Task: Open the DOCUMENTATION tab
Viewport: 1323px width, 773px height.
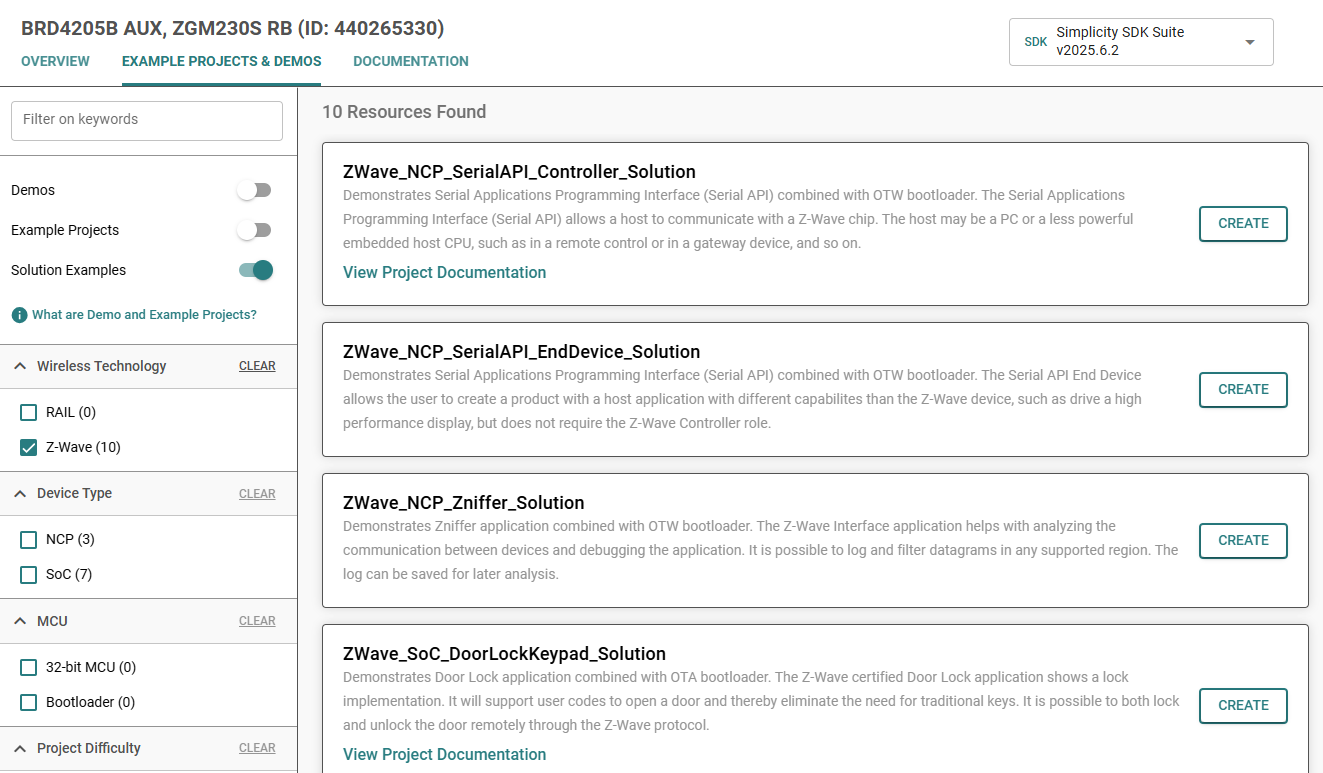Action: tap(410, 61)
